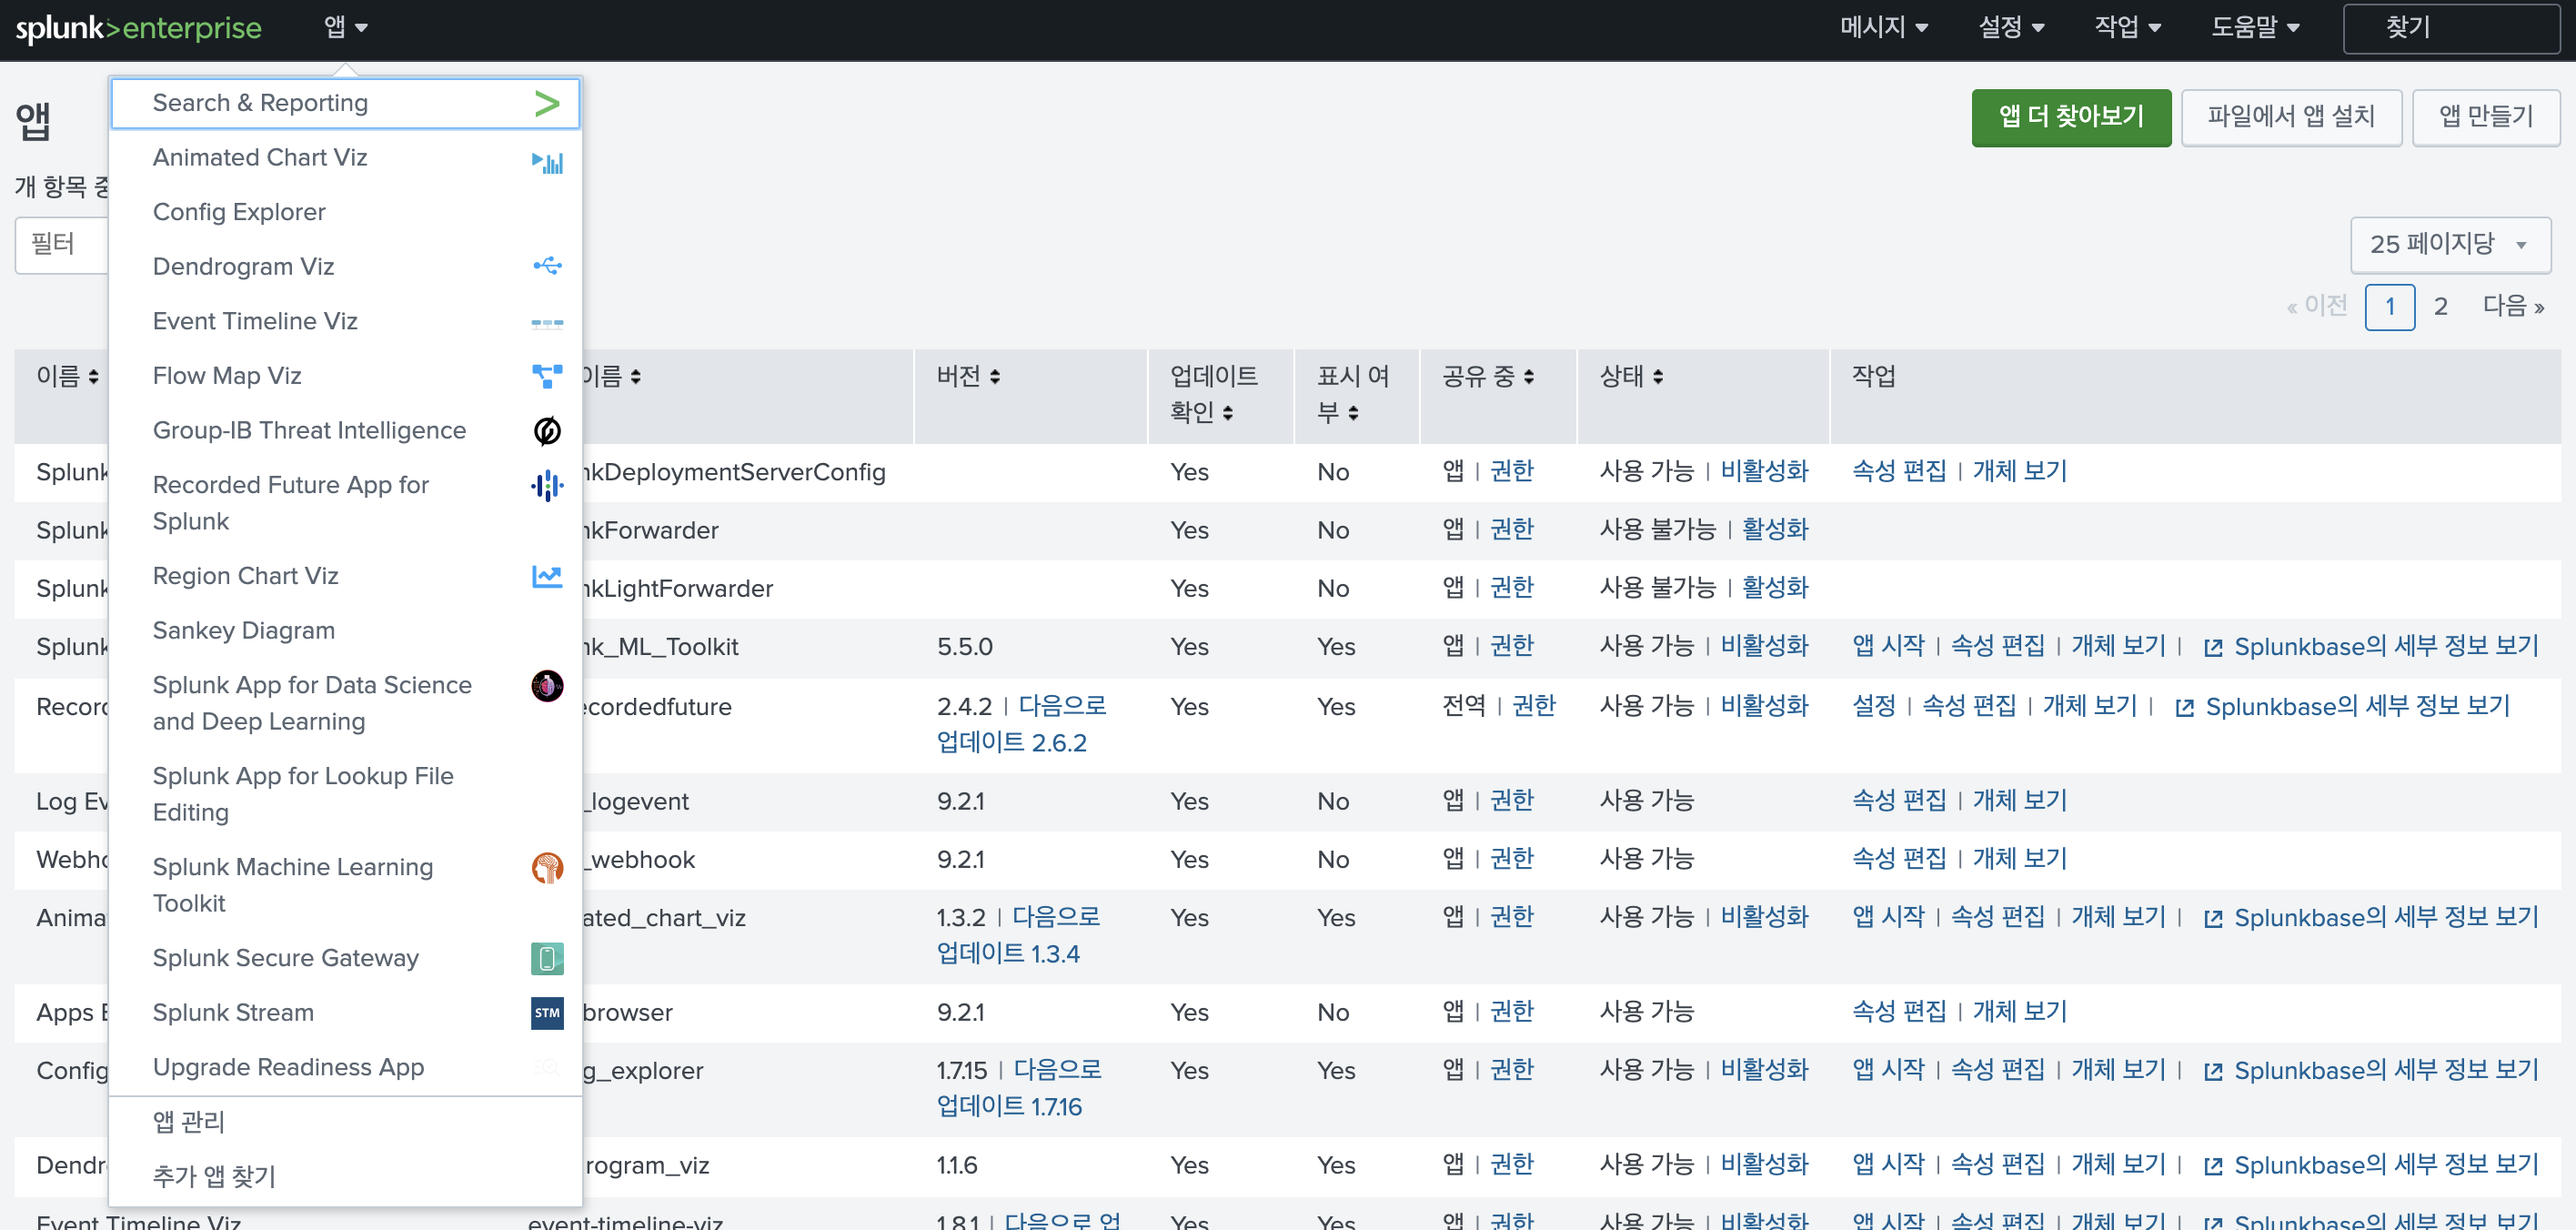Click the Recorded Future app icon
2576x1230 pixels.
pyautogui.click(x=547, y=486)
